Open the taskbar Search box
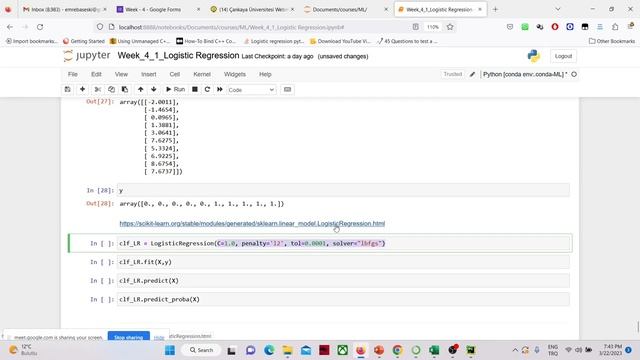The width and height of the screenshot is (640, 360). [201, 350]
